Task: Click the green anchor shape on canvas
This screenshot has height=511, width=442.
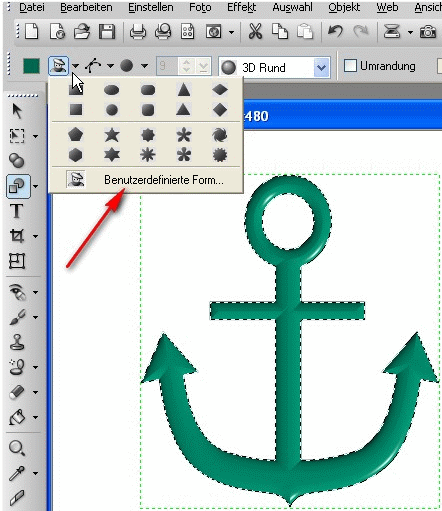Action: coord(289,367)
